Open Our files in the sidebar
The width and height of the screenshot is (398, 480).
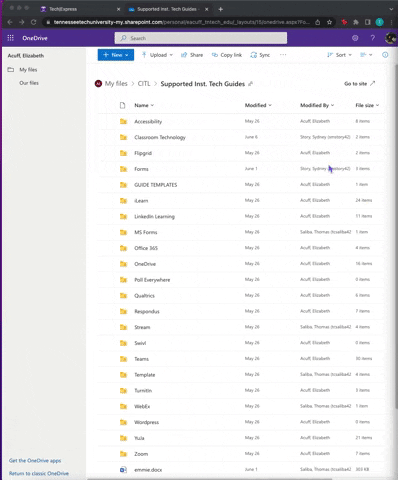point(29,83)
